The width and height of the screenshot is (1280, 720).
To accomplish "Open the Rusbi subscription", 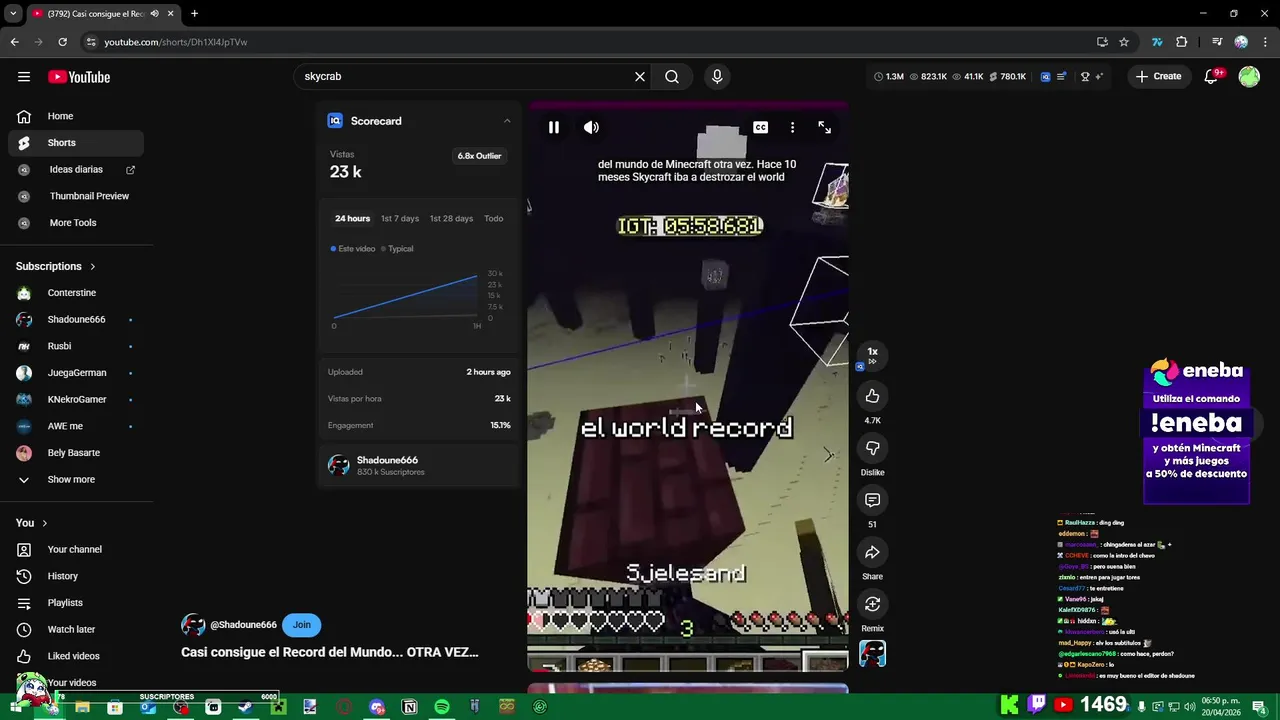I will tap(76, 346).
